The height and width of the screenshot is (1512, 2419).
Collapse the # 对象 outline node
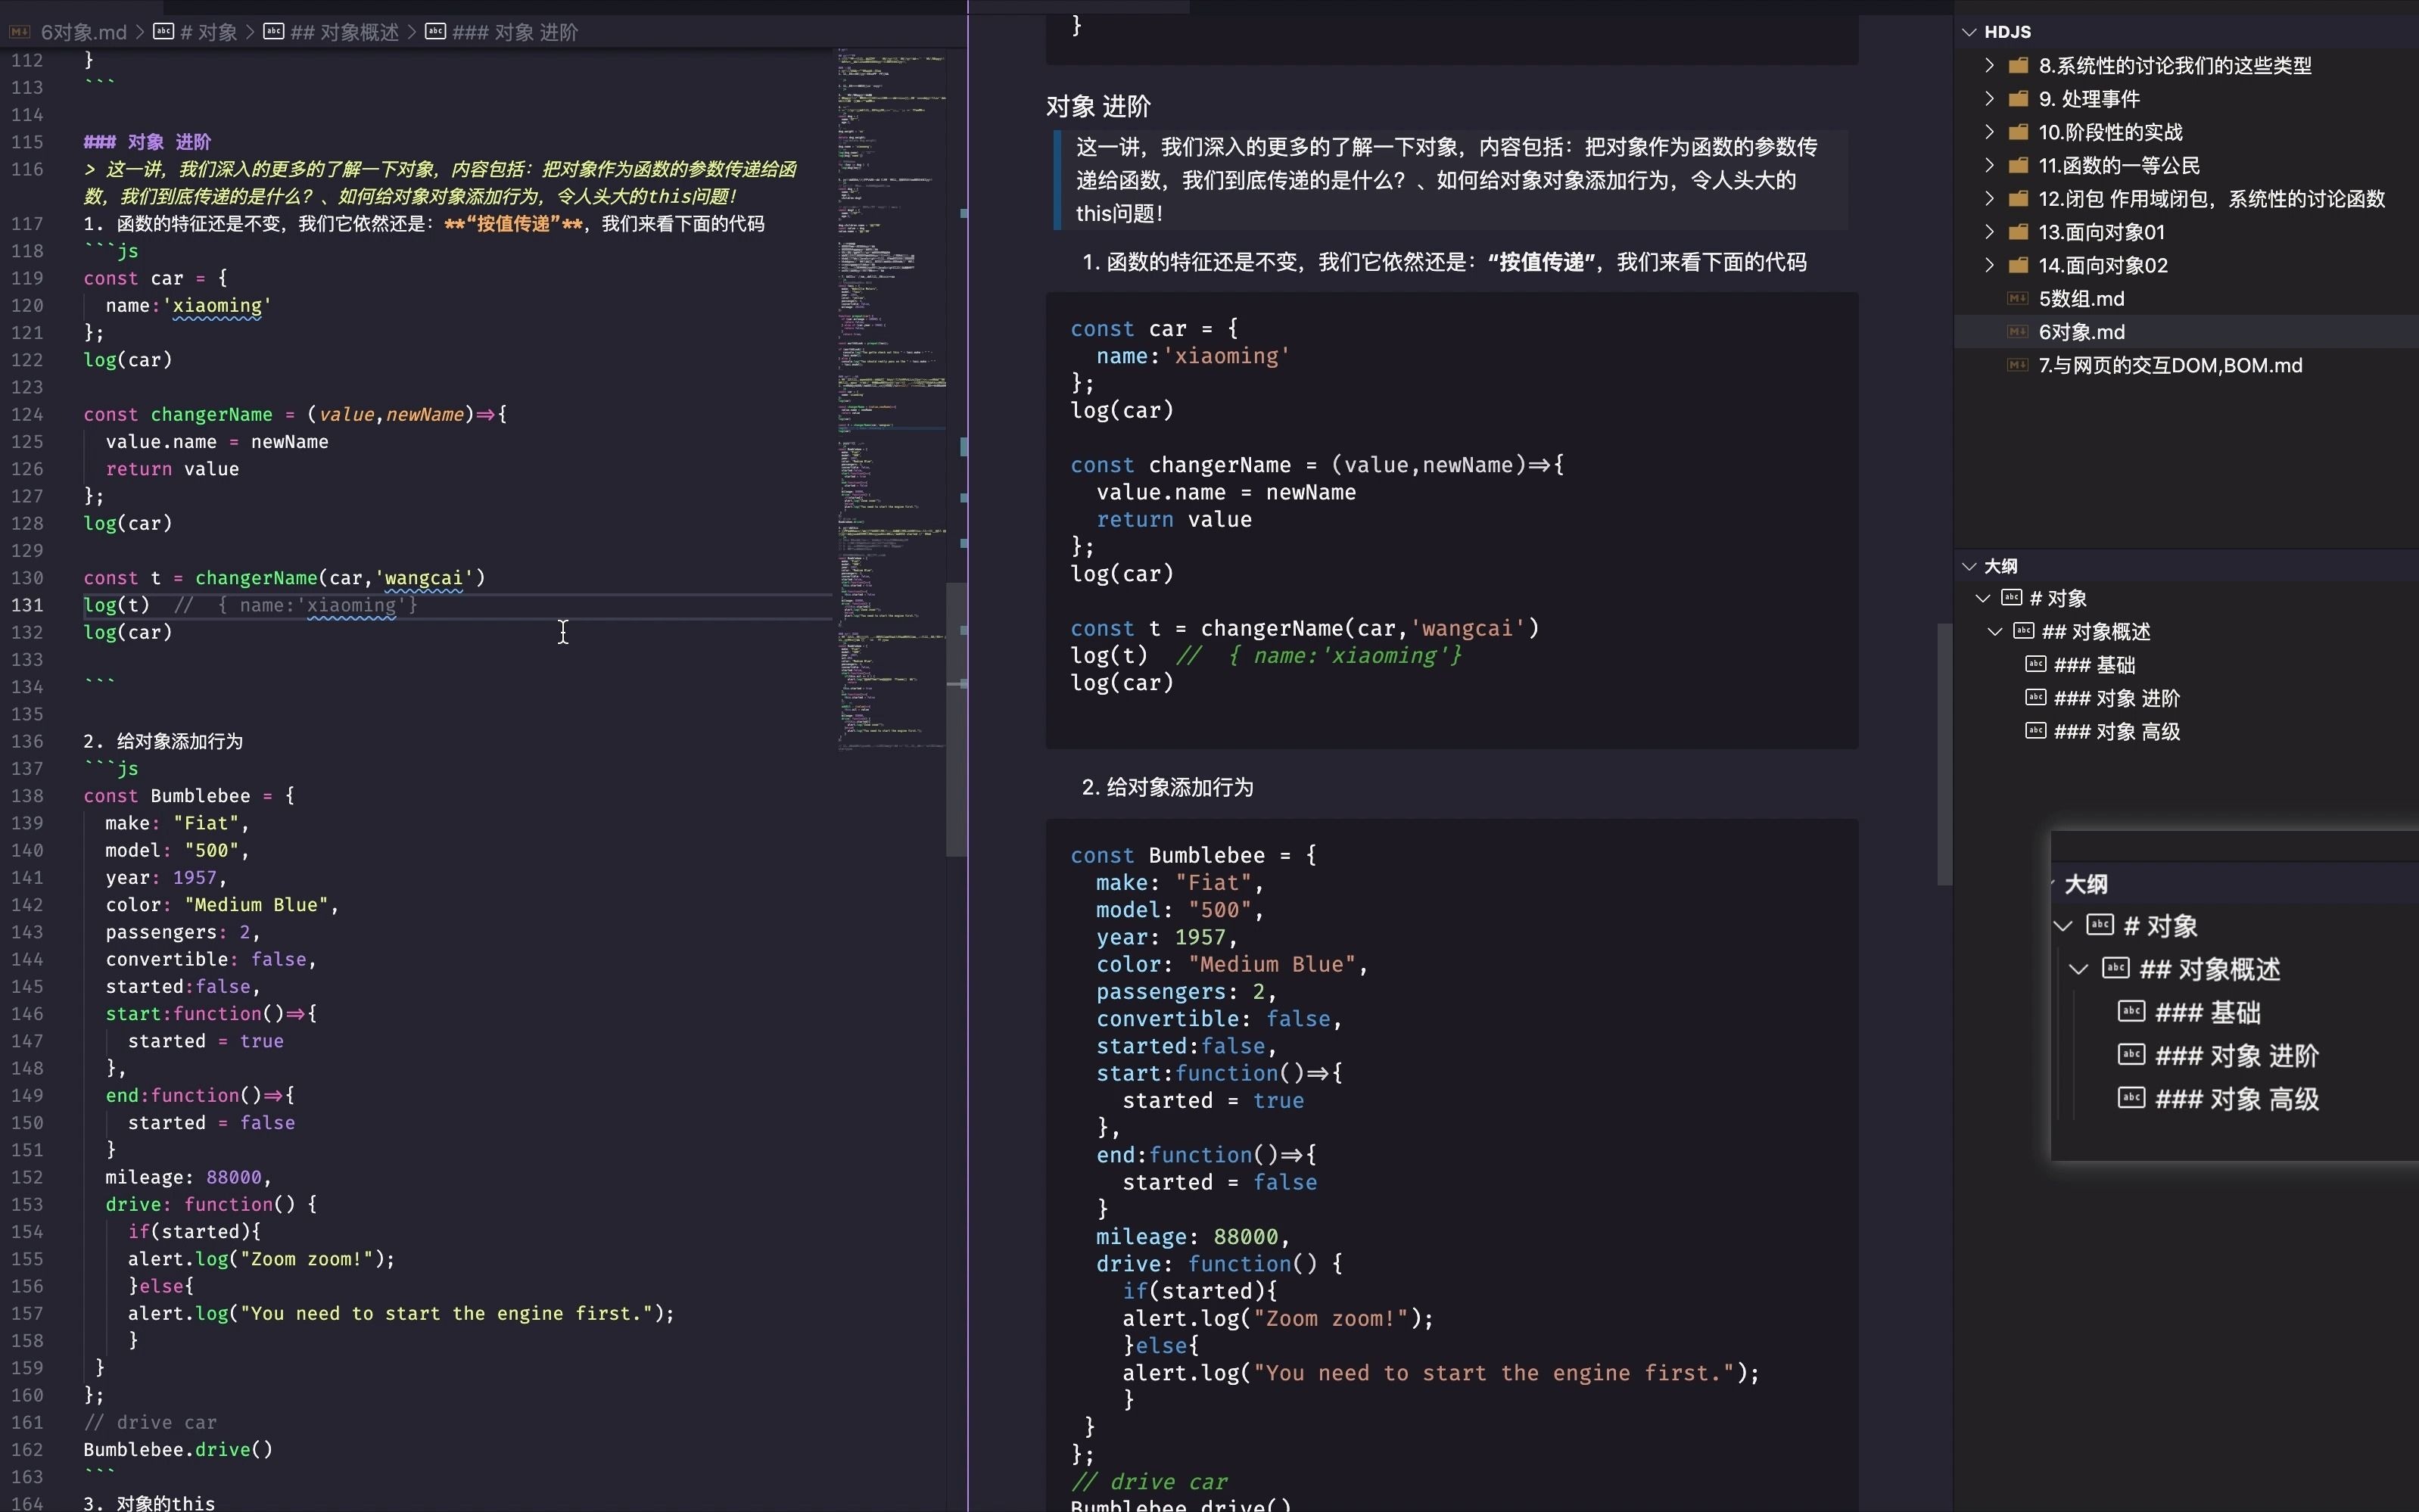[x=1983, y=598]
